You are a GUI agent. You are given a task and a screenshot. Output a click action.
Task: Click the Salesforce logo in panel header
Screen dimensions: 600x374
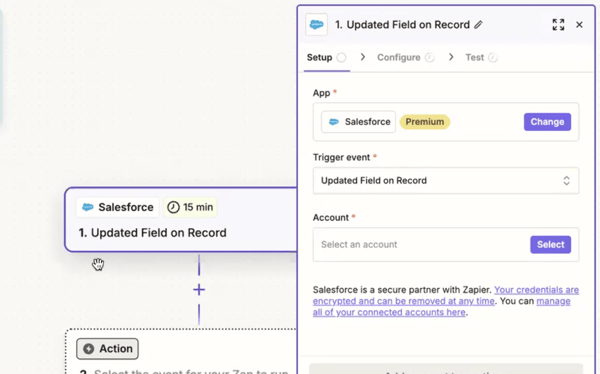tap(316, 25)
